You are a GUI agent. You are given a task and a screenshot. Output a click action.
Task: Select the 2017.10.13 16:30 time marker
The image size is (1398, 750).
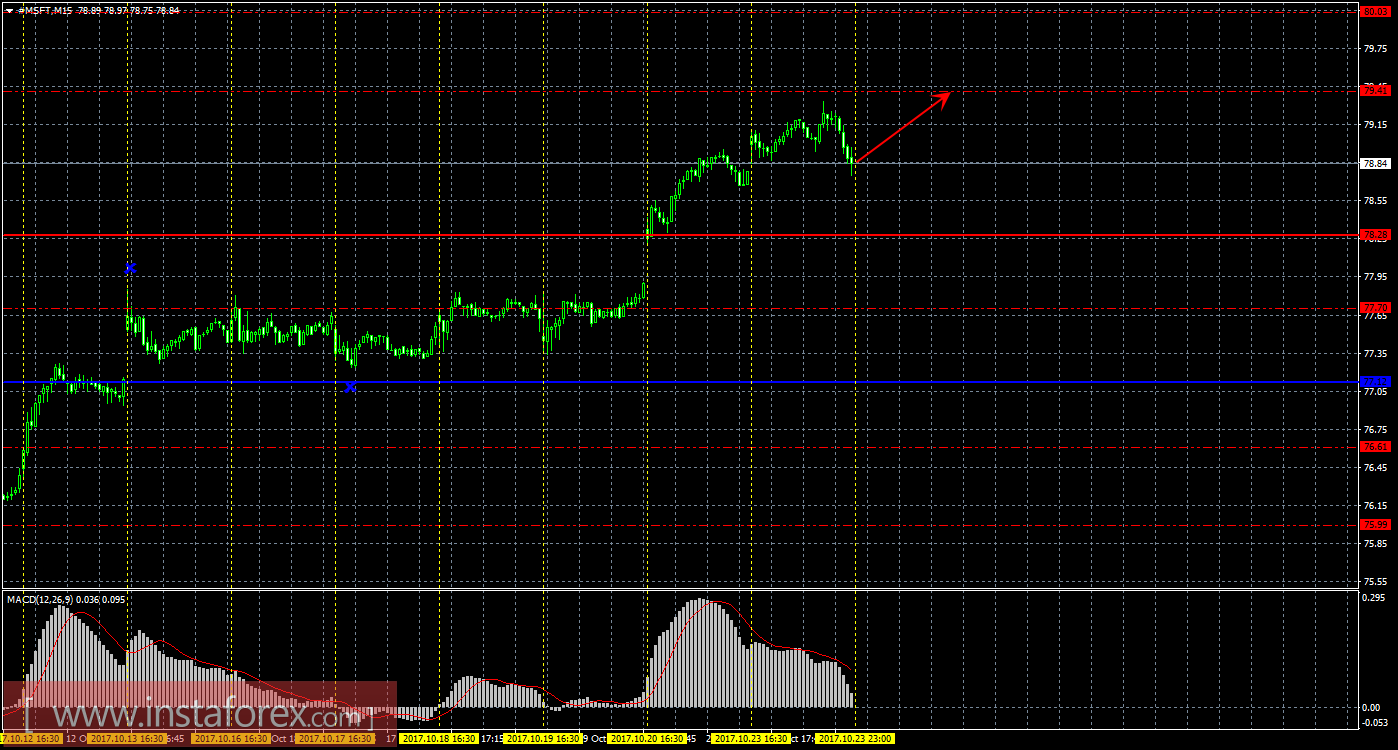point(125,739)
